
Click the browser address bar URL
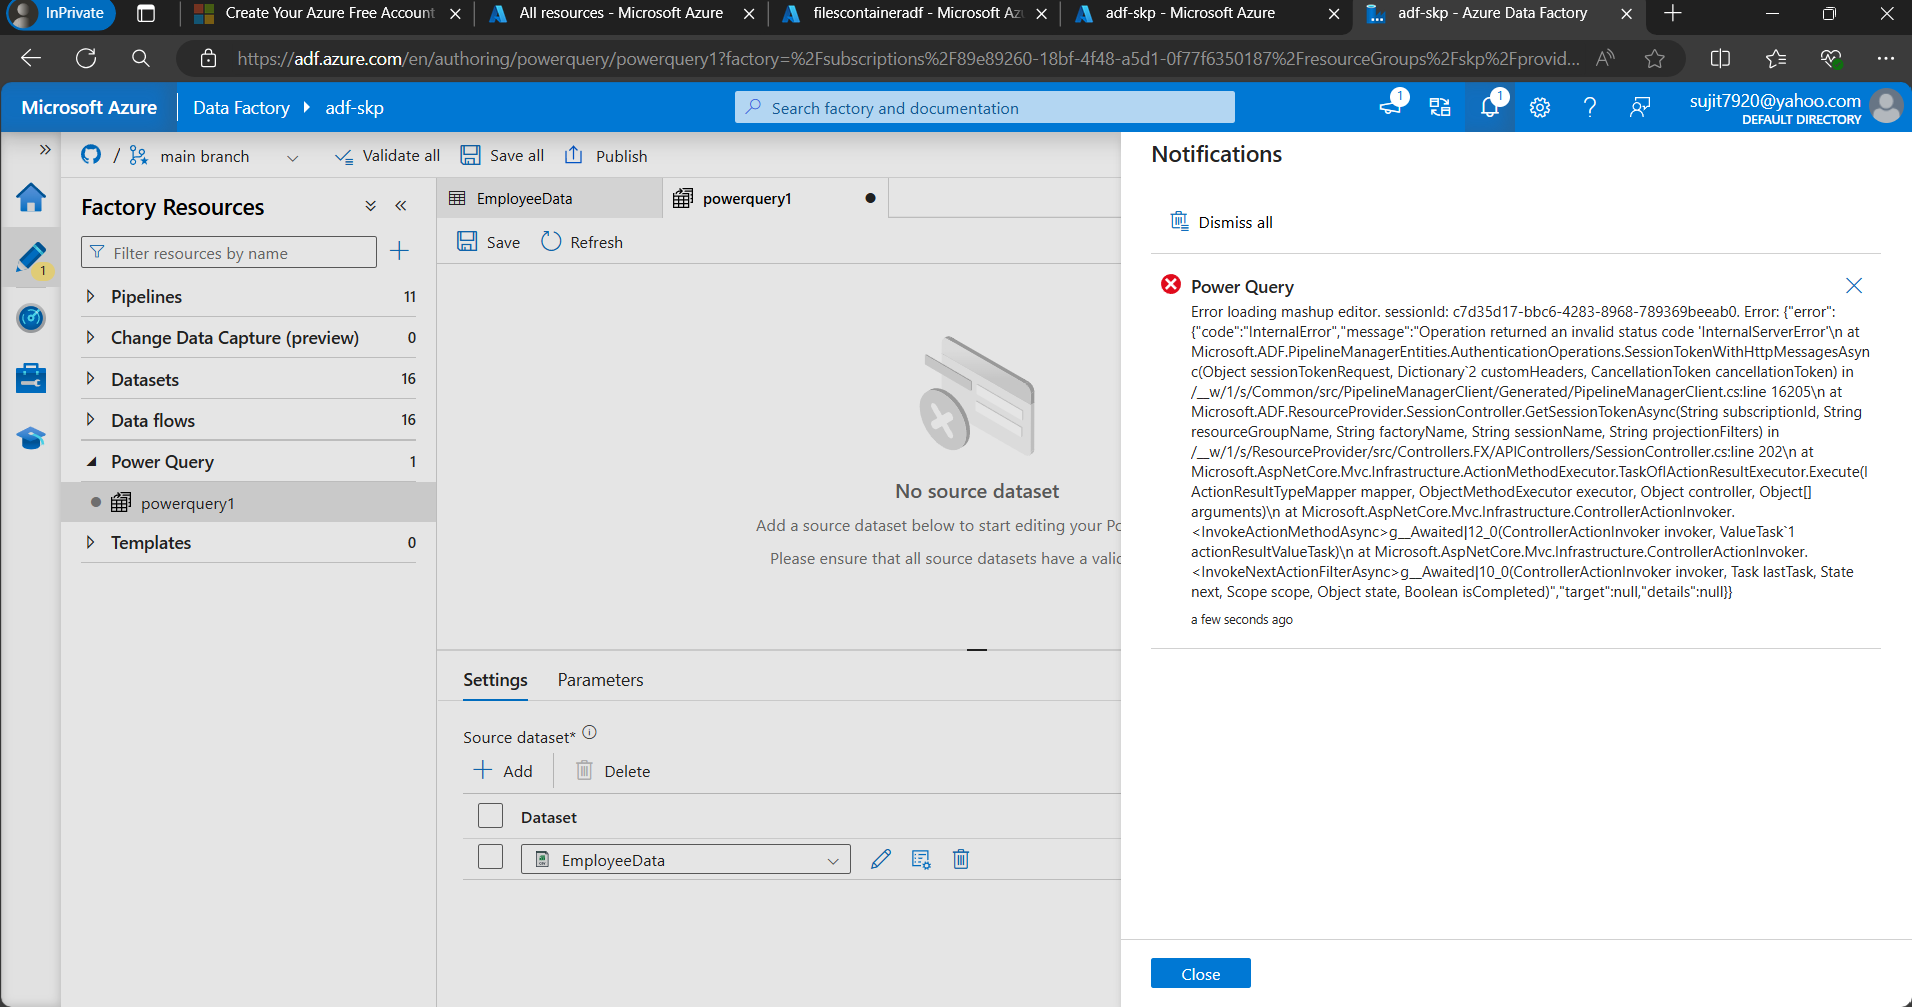click(908, 58)
